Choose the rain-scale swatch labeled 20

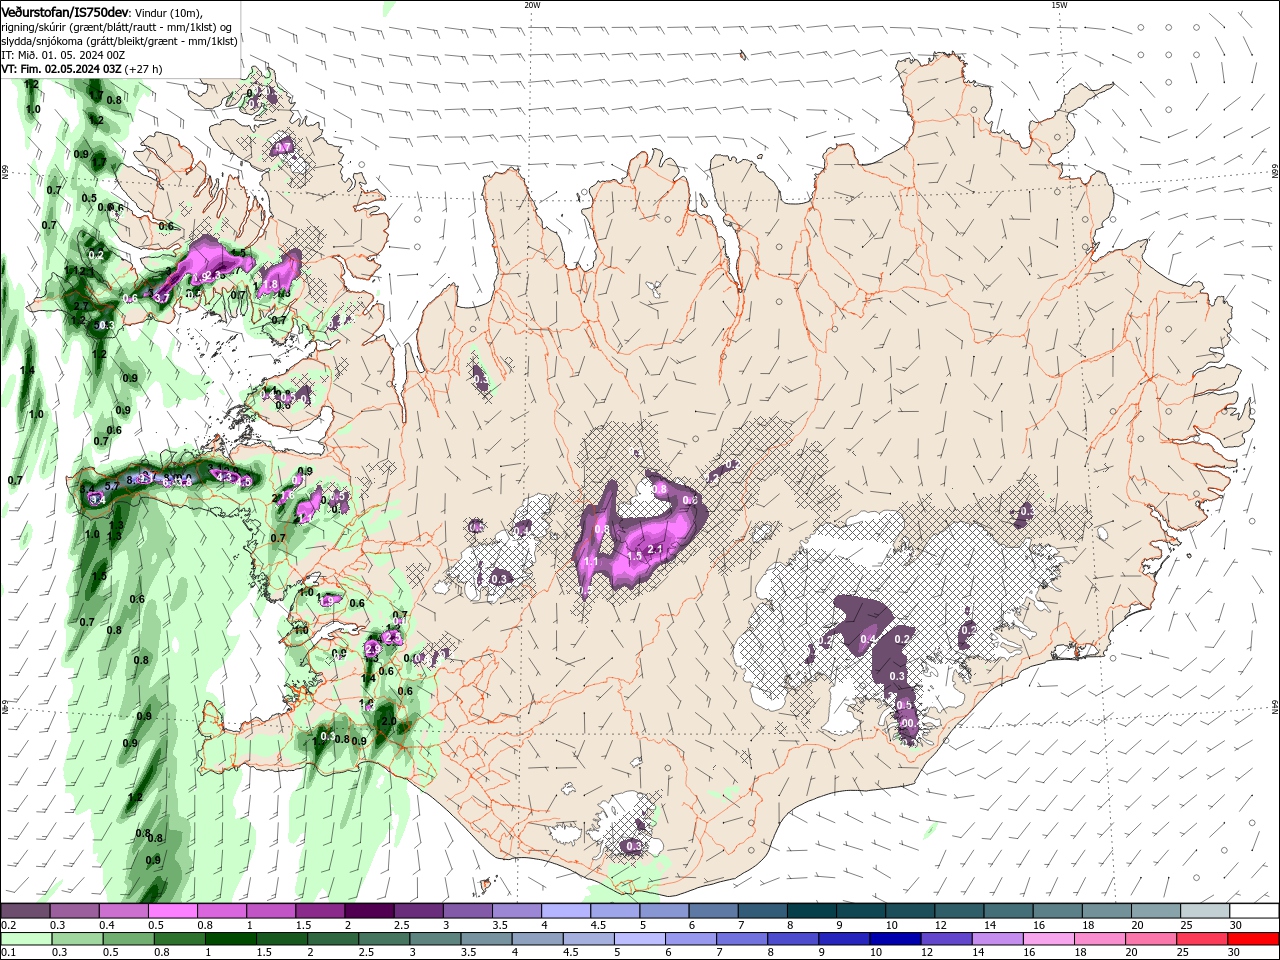point(1150,939)
